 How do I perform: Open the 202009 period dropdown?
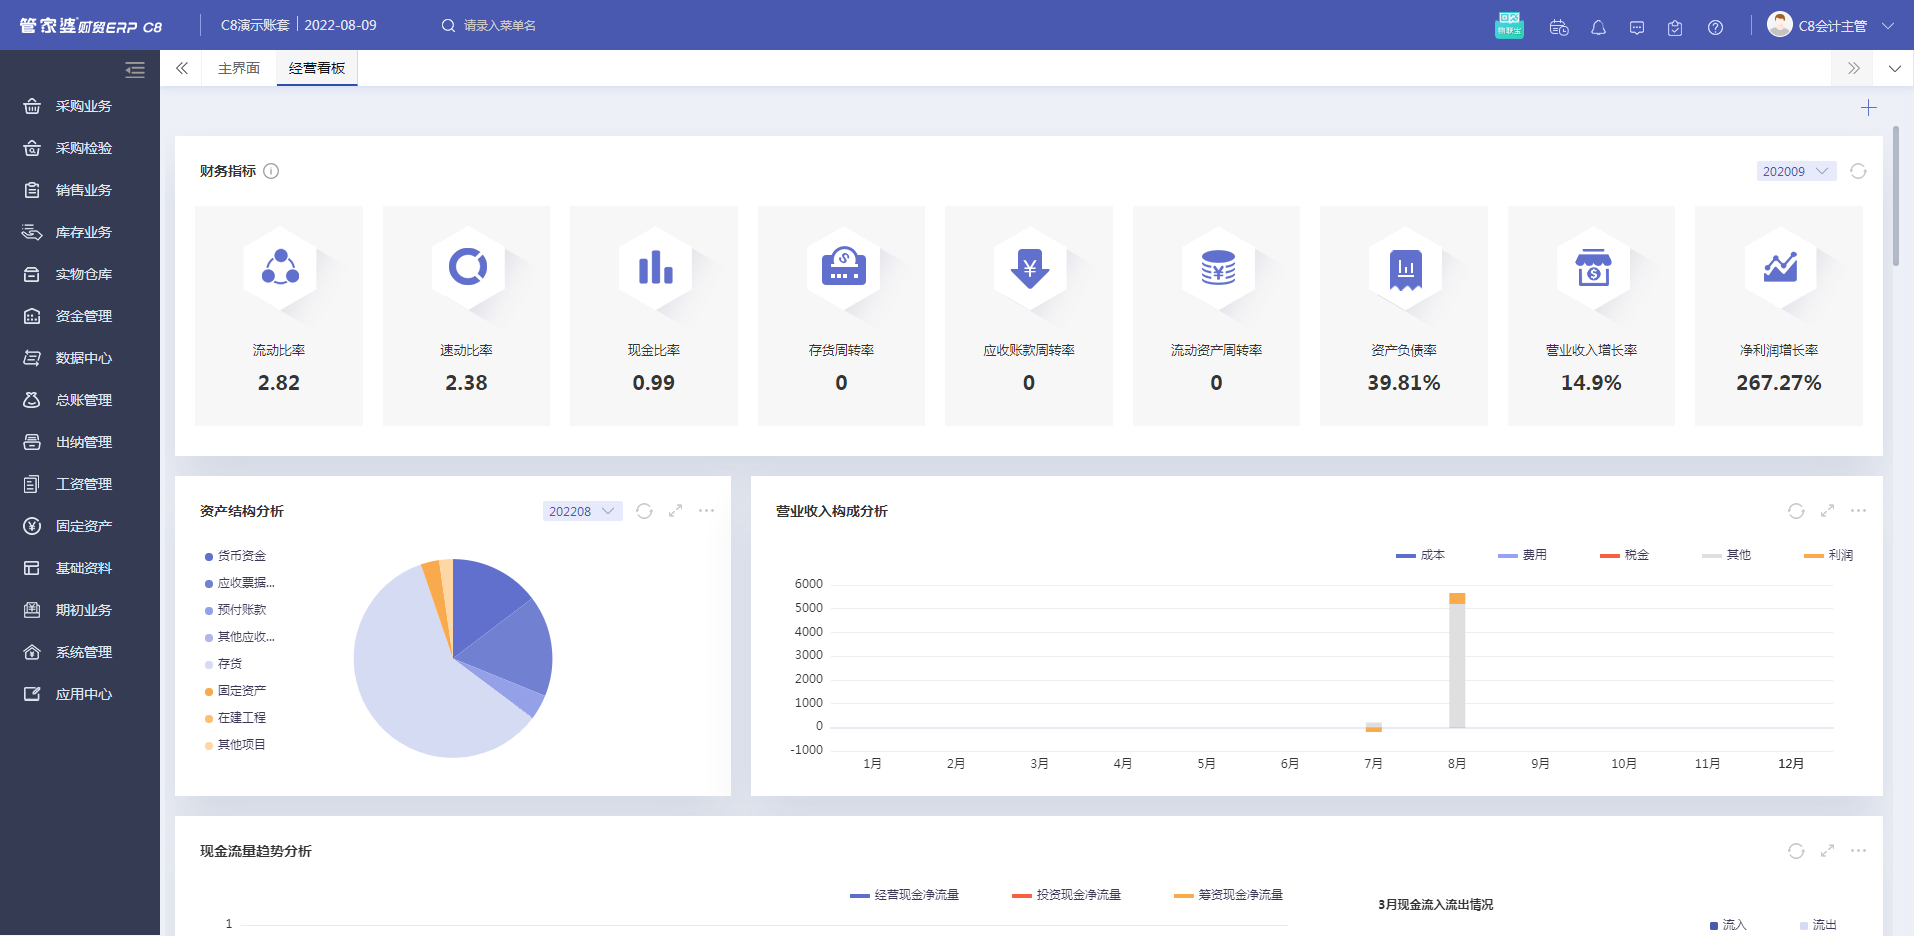click(x=1795, y=172)
